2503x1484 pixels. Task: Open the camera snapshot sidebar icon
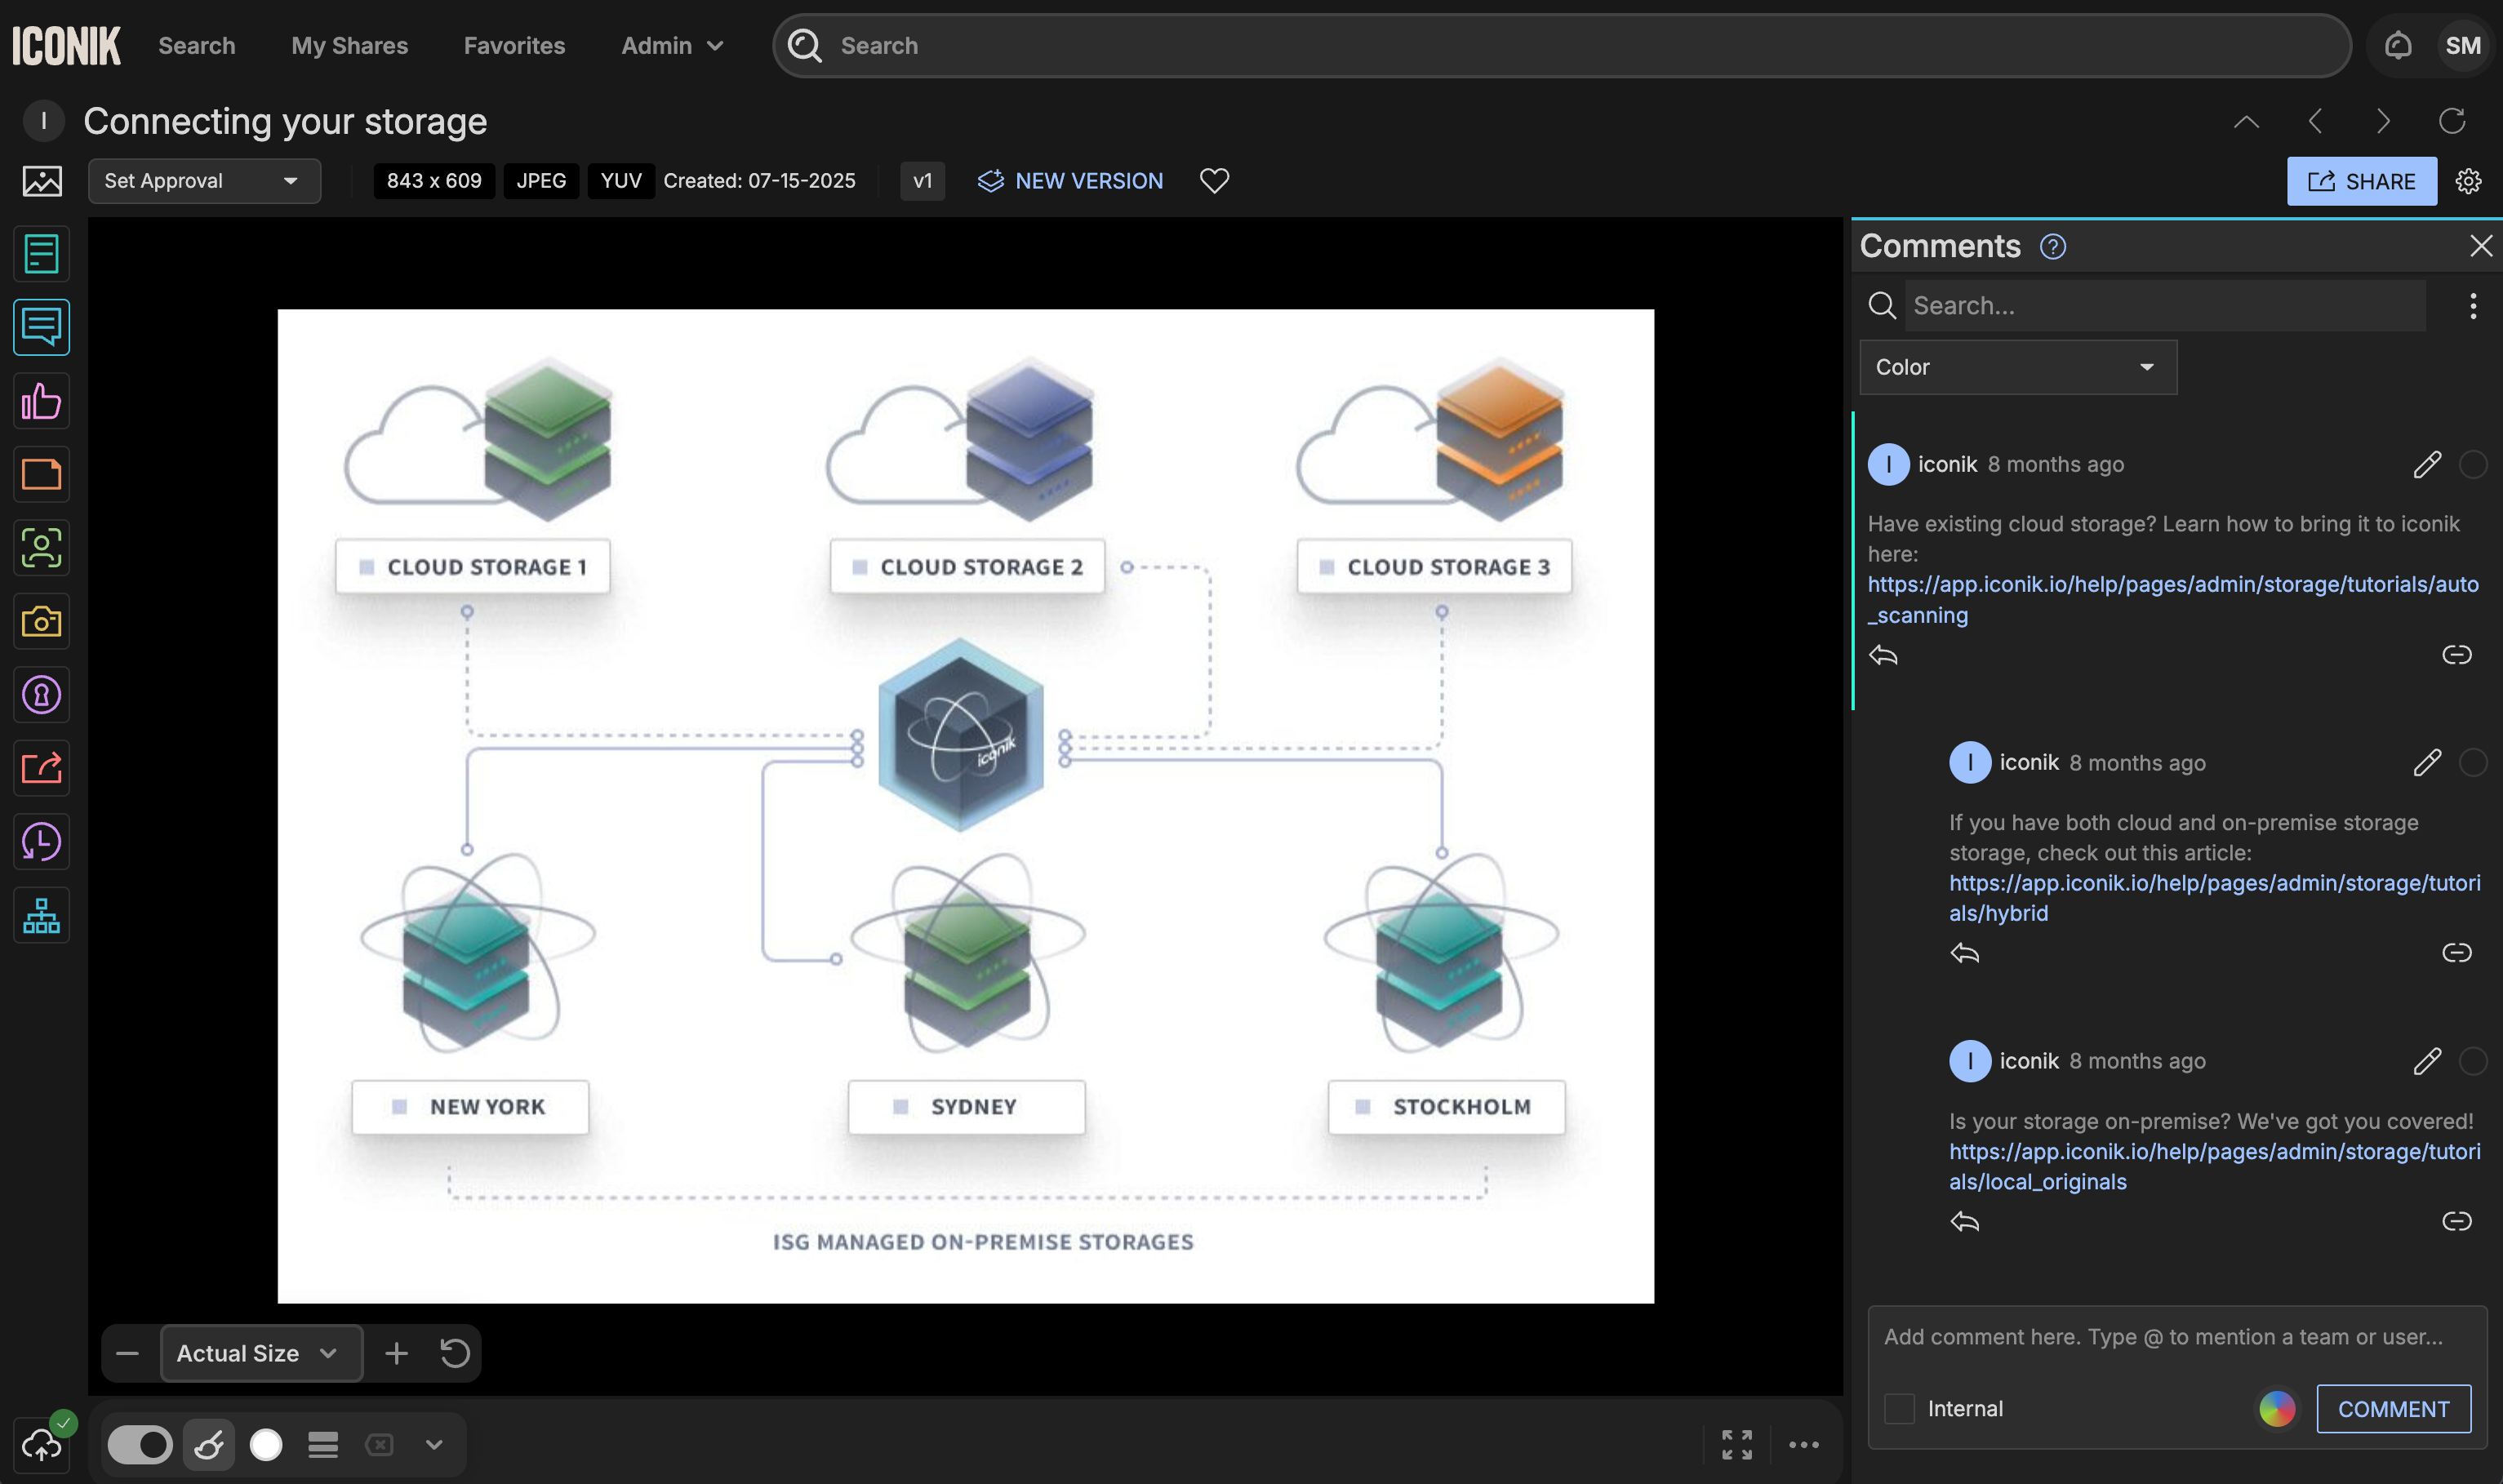click(x=41, y=621)
